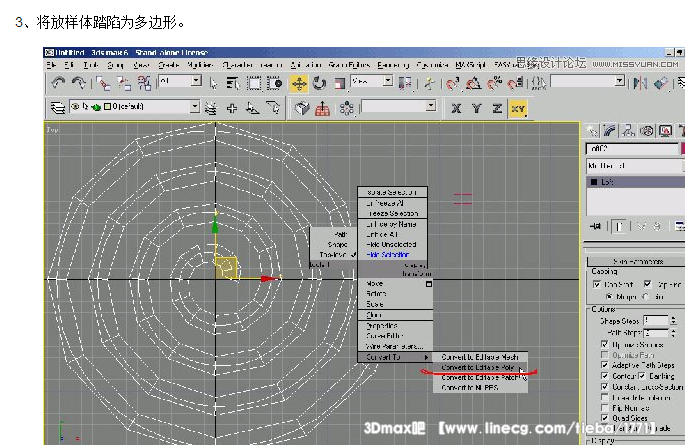Open the reference coordinate system View dropdown
Screen dimensions: 685x445
point(387,81)
